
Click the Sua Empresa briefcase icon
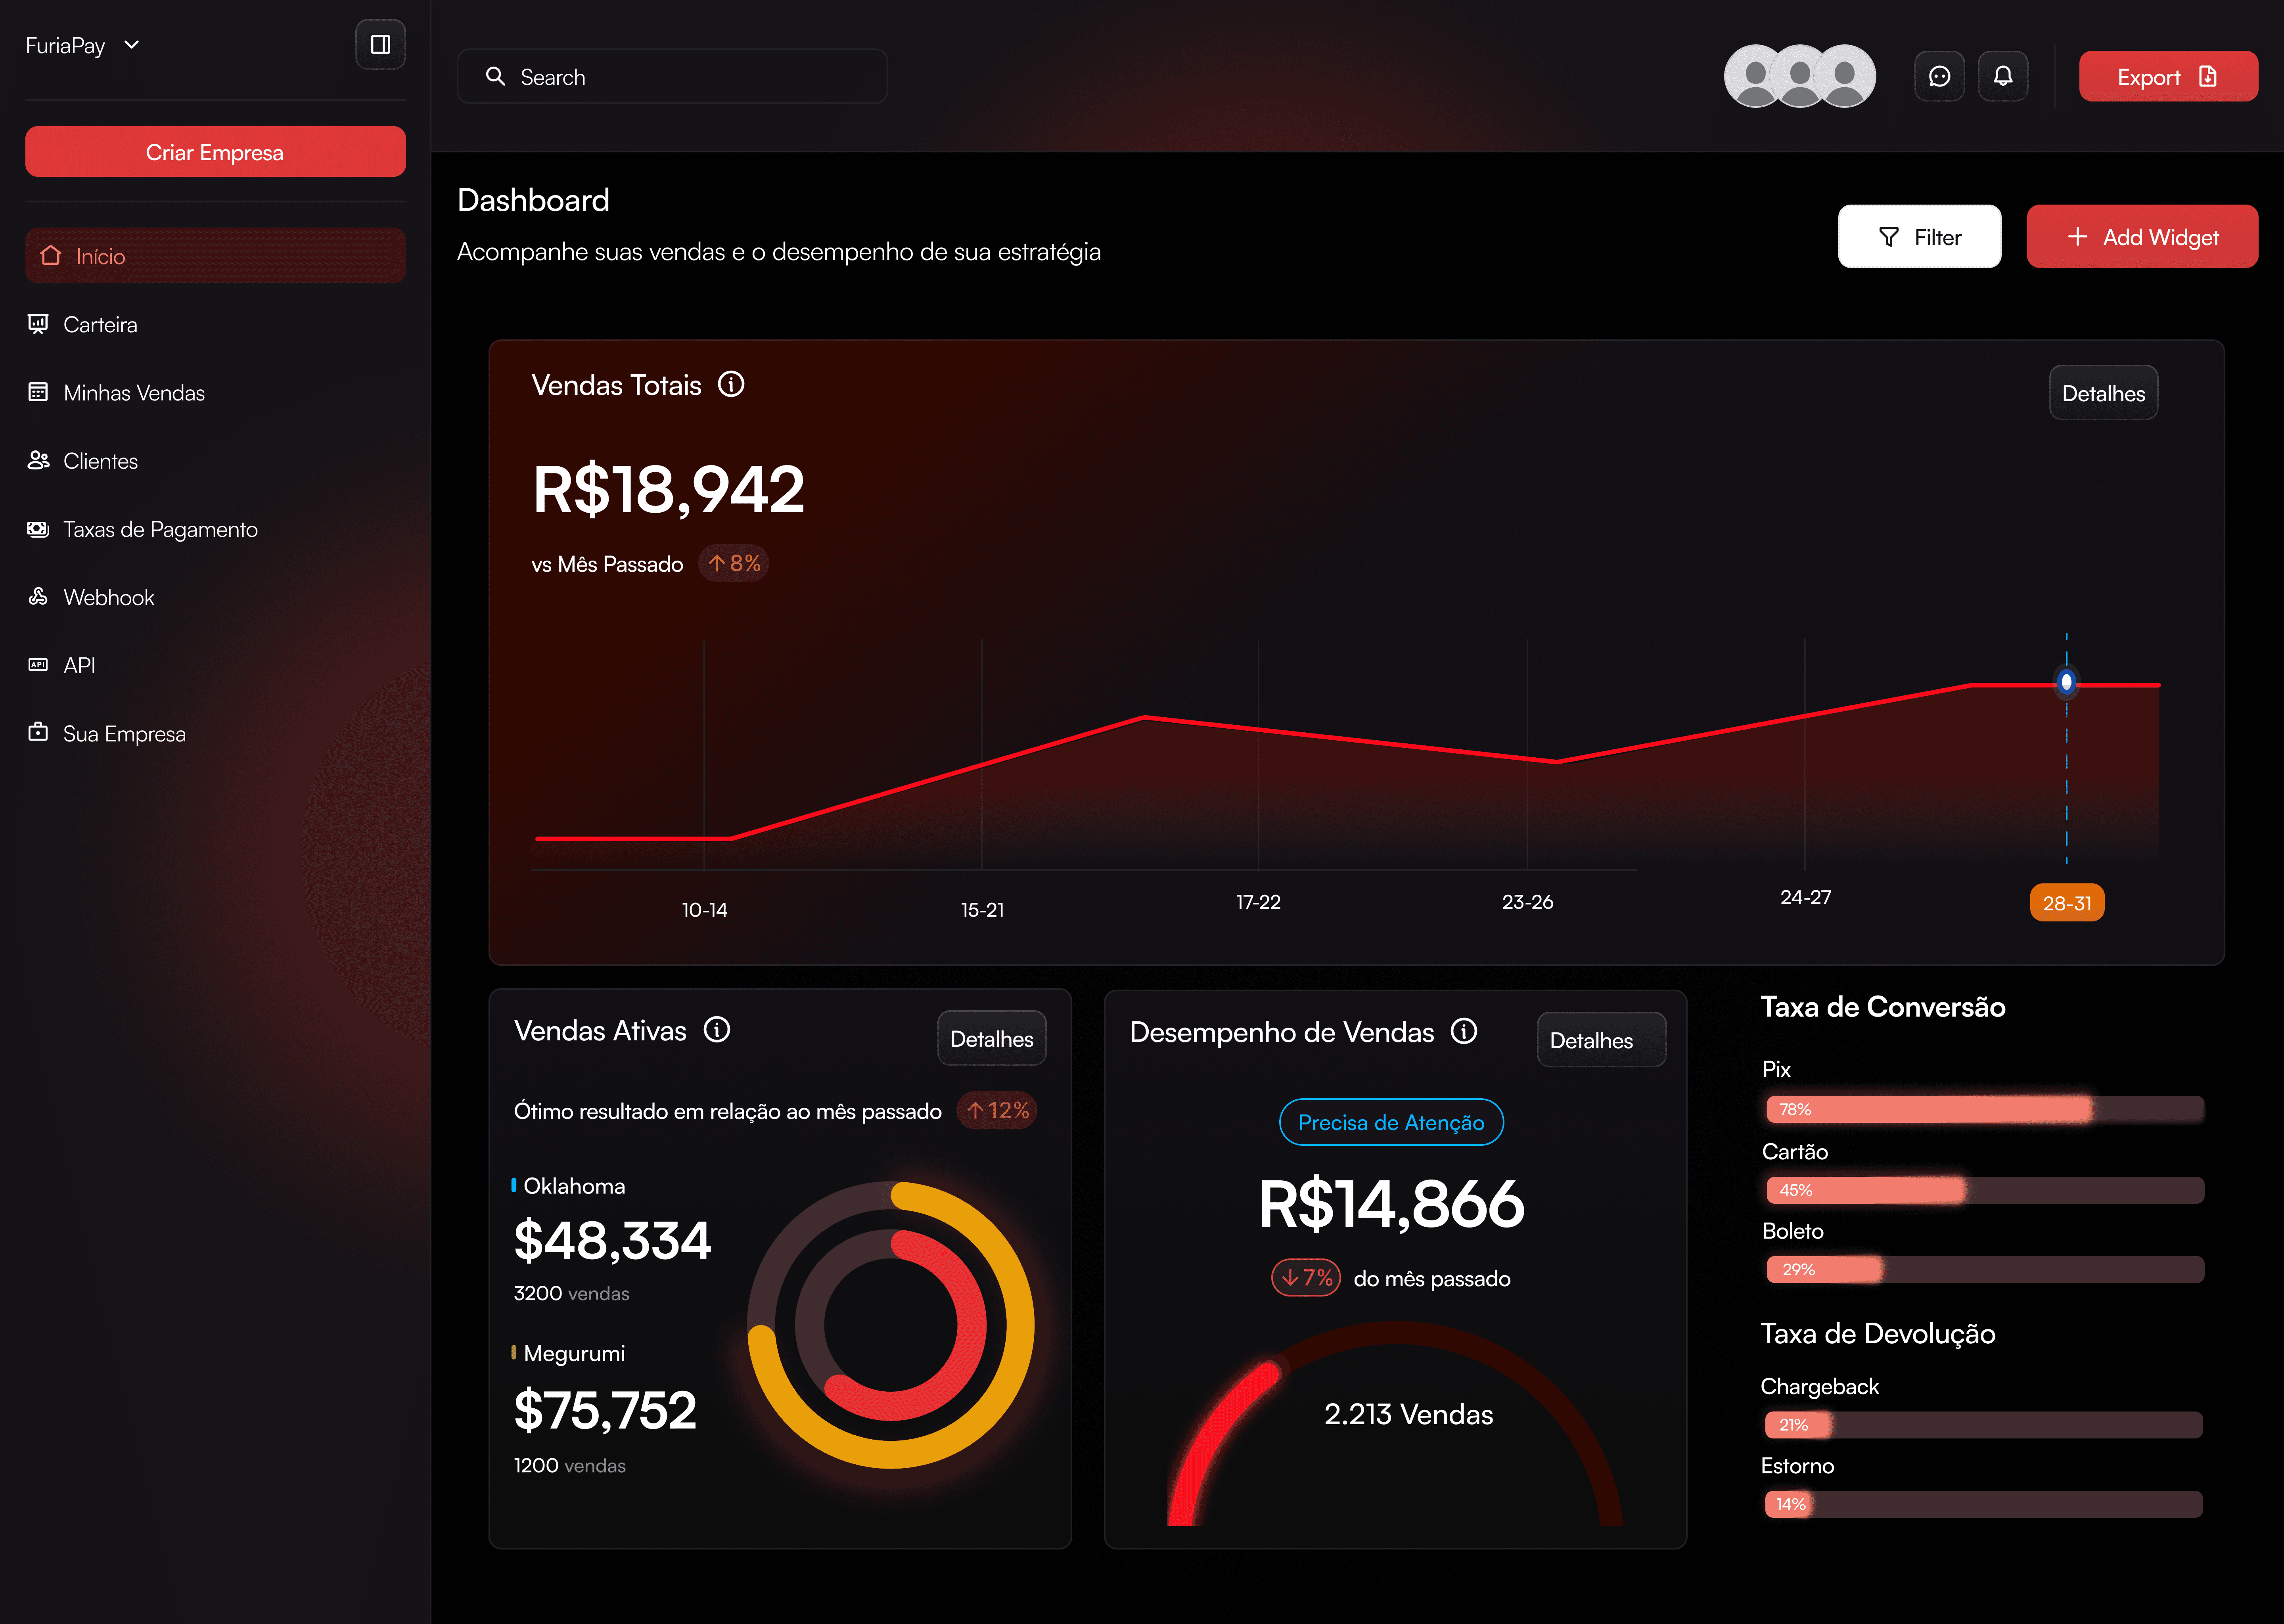point(38,732)
